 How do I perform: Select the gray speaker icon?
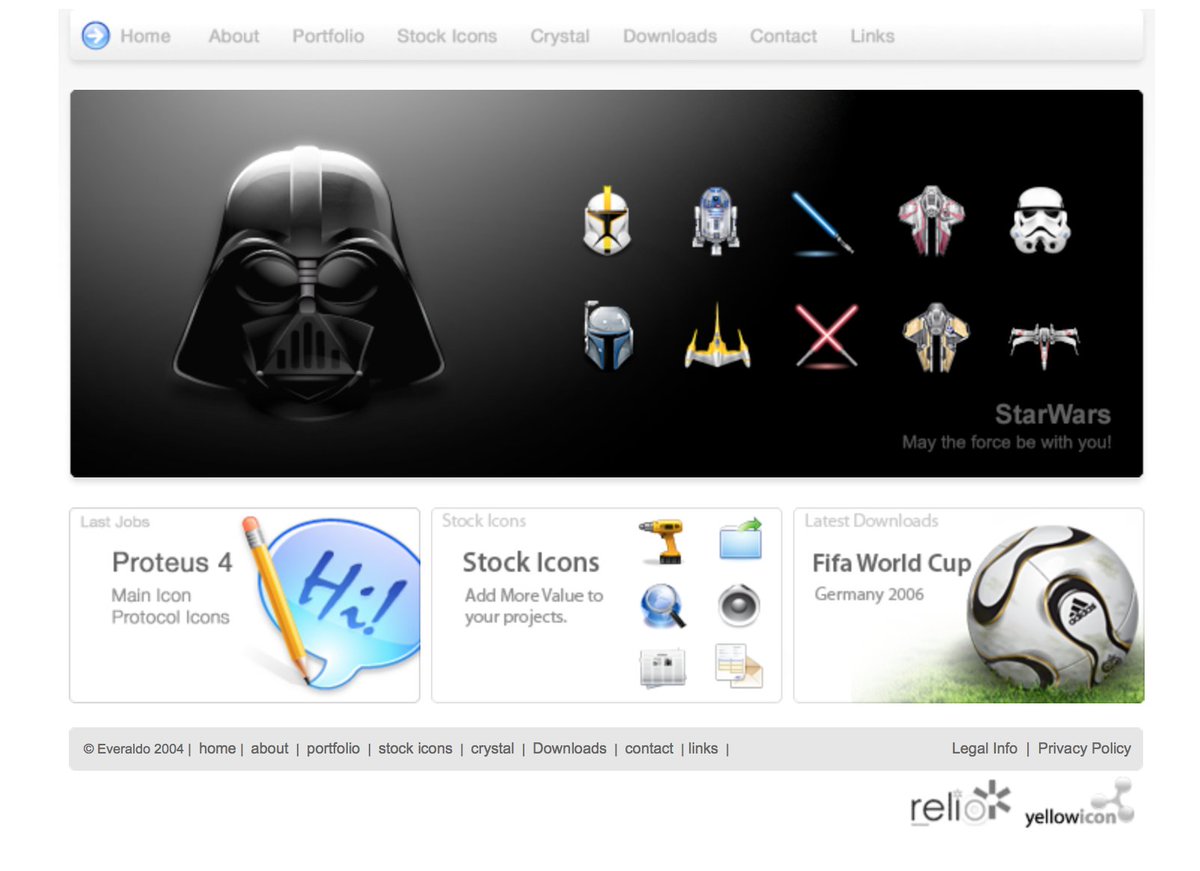739,606
